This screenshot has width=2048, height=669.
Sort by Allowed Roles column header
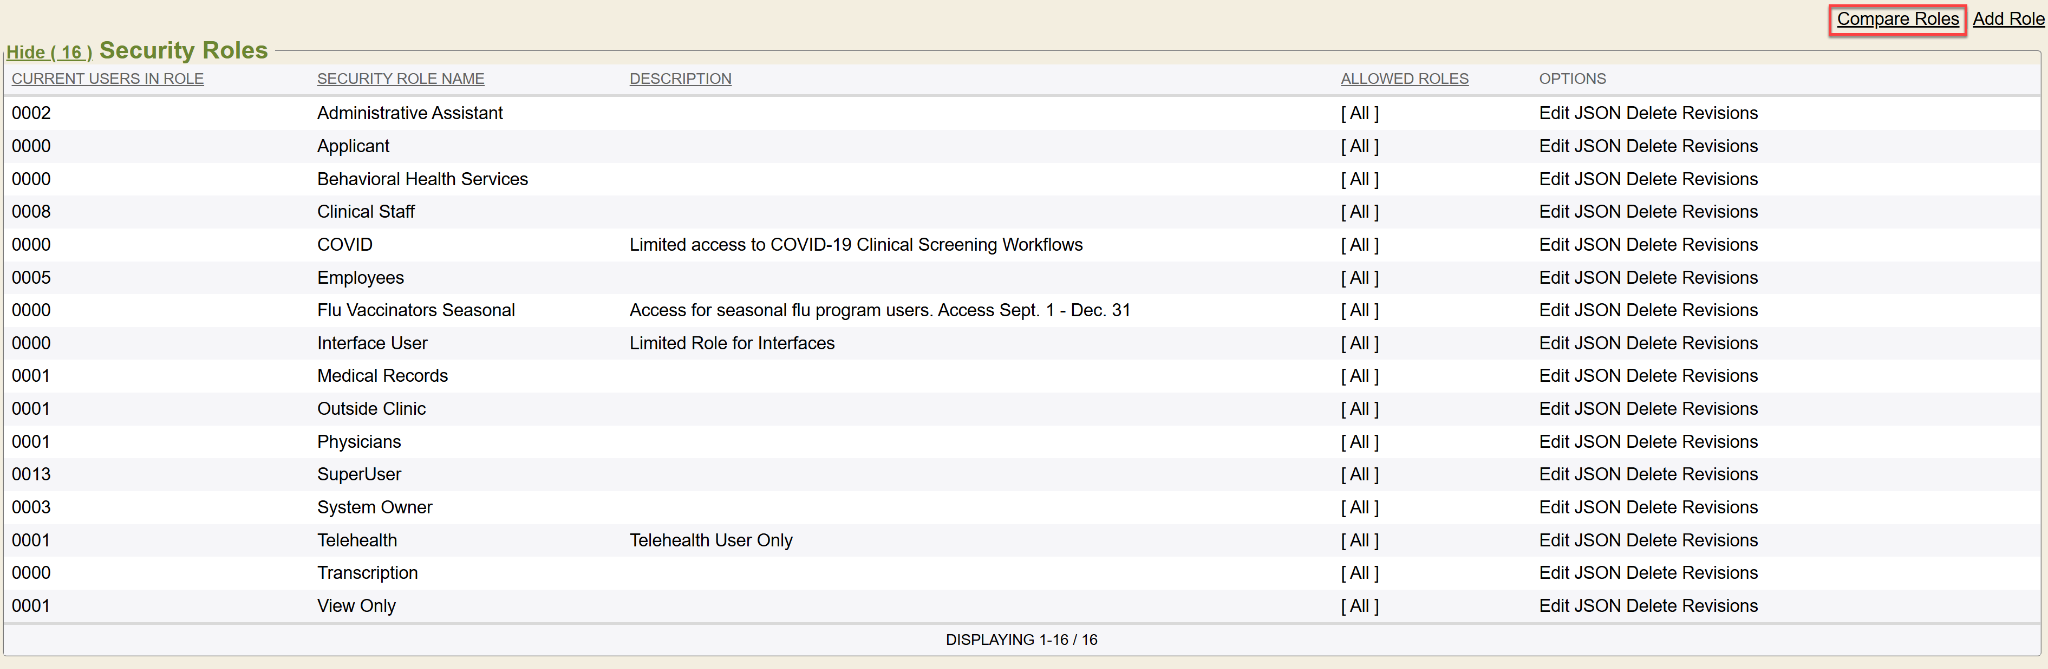pyautogui.click(x=1404, y=79)
